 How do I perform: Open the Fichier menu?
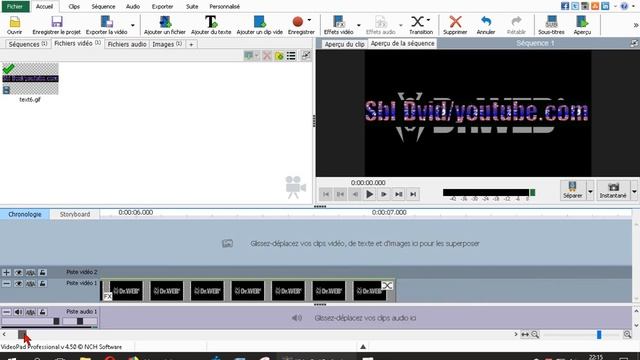pyautogui.click(x=15, y=7)
